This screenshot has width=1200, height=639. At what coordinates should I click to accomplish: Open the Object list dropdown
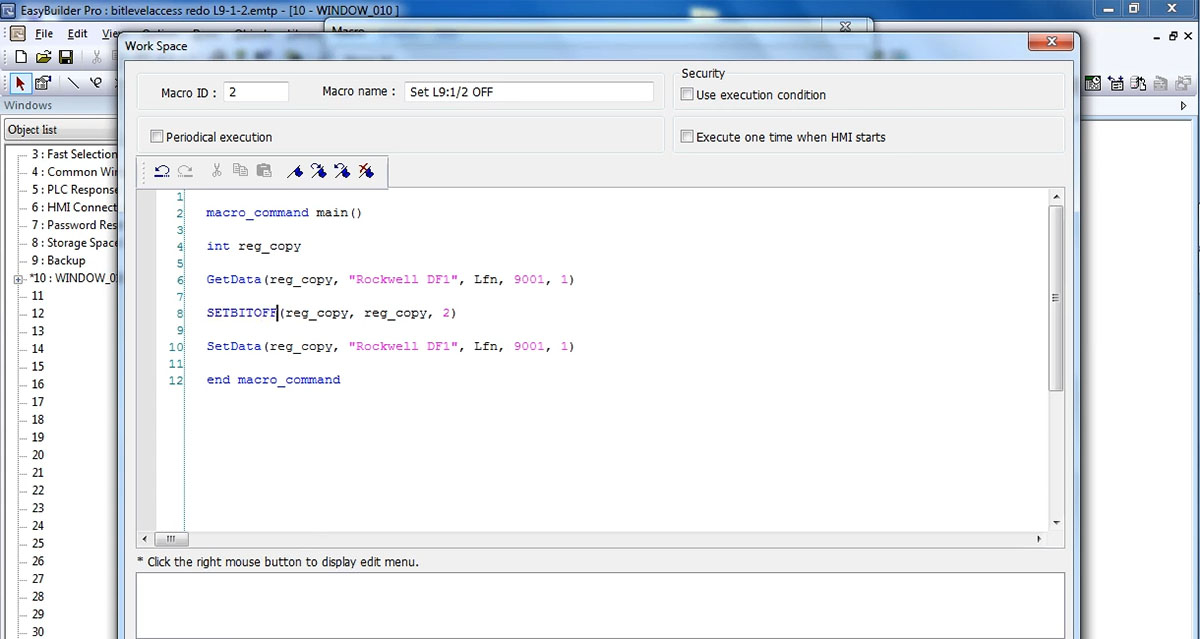pyautogui.click(x=60, y=130)
